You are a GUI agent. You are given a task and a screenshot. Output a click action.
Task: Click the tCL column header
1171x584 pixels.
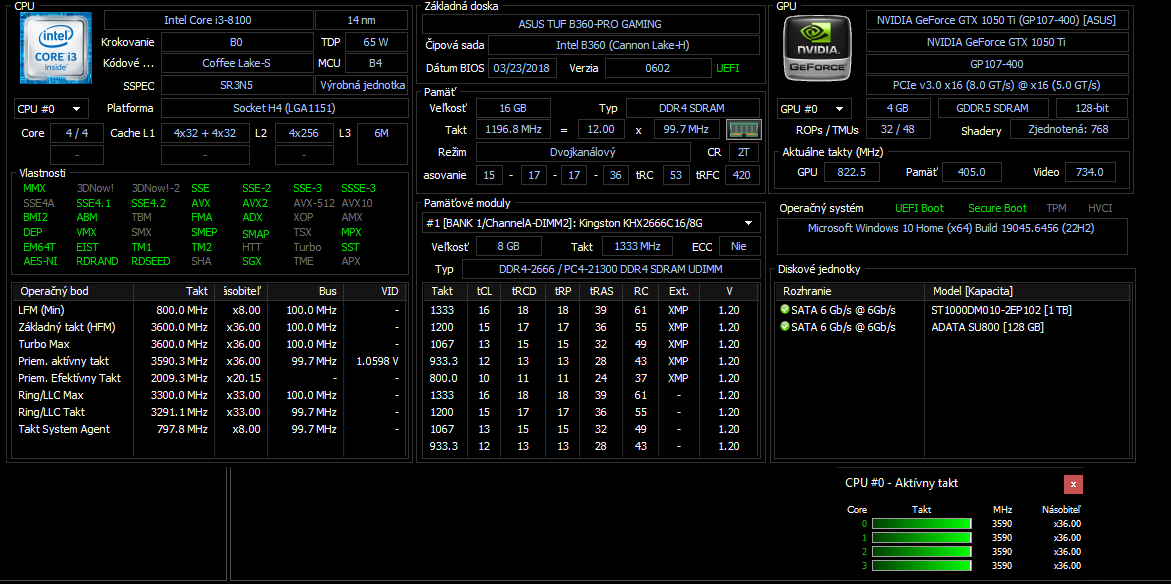tap(484, 291)
